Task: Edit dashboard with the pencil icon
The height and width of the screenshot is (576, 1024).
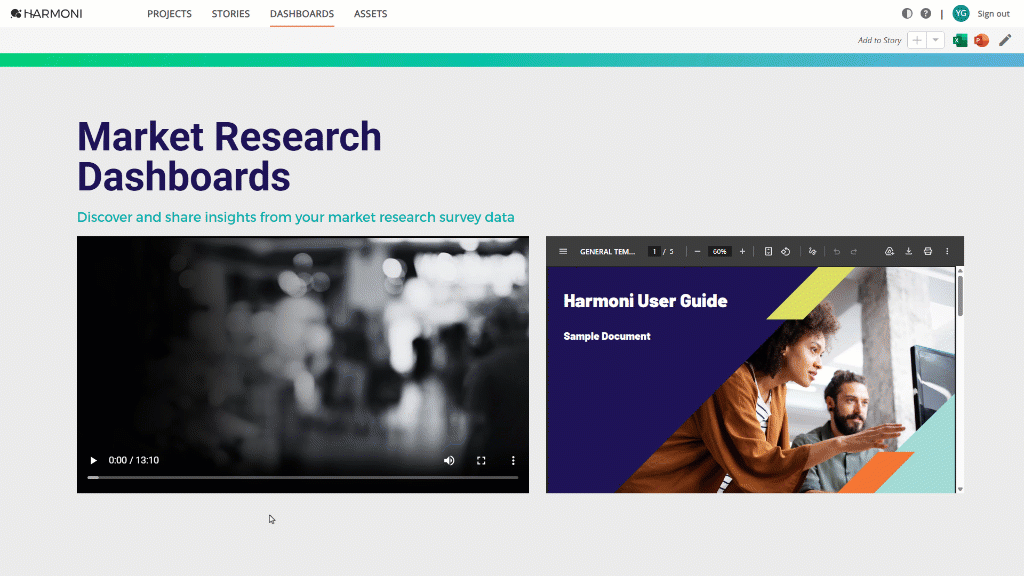Action: 1005,40
